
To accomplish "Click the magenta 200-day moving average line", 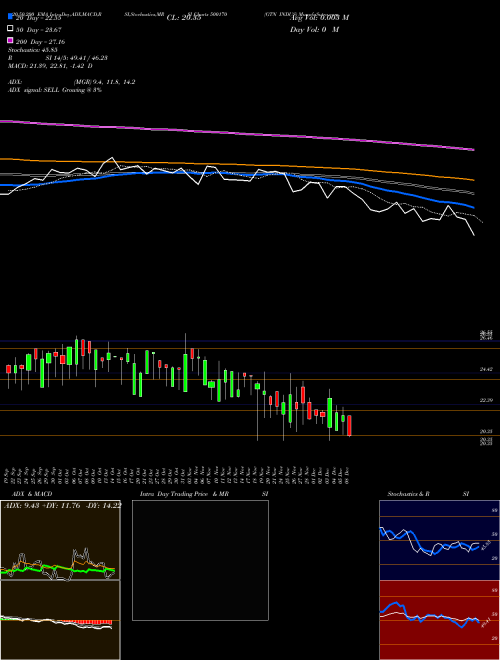I will point(237,133).
